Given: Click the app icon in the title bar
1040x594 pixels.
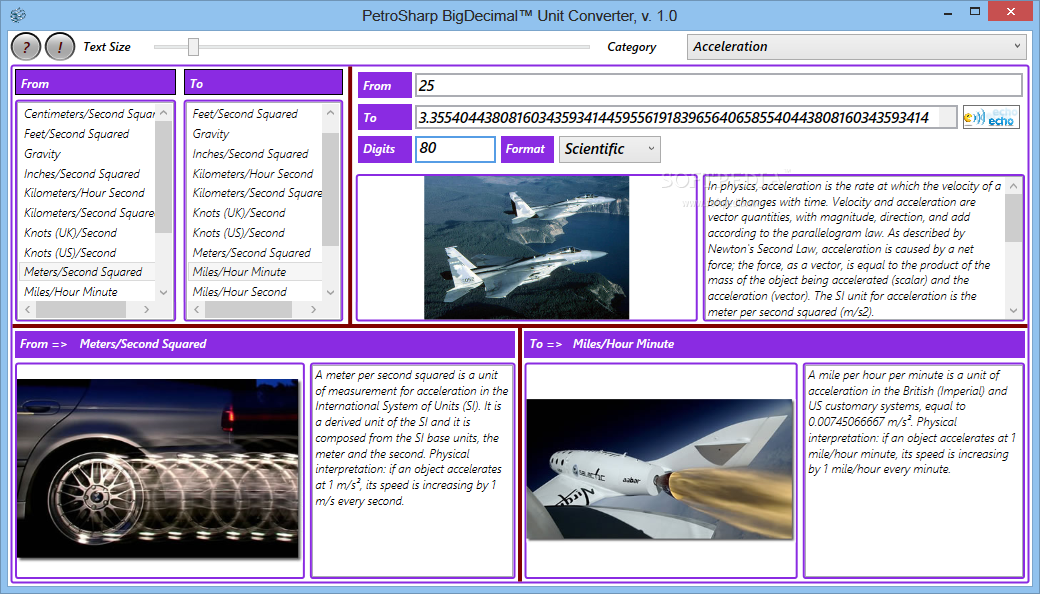Looking at the screenshot, I should tap(18, 15).
